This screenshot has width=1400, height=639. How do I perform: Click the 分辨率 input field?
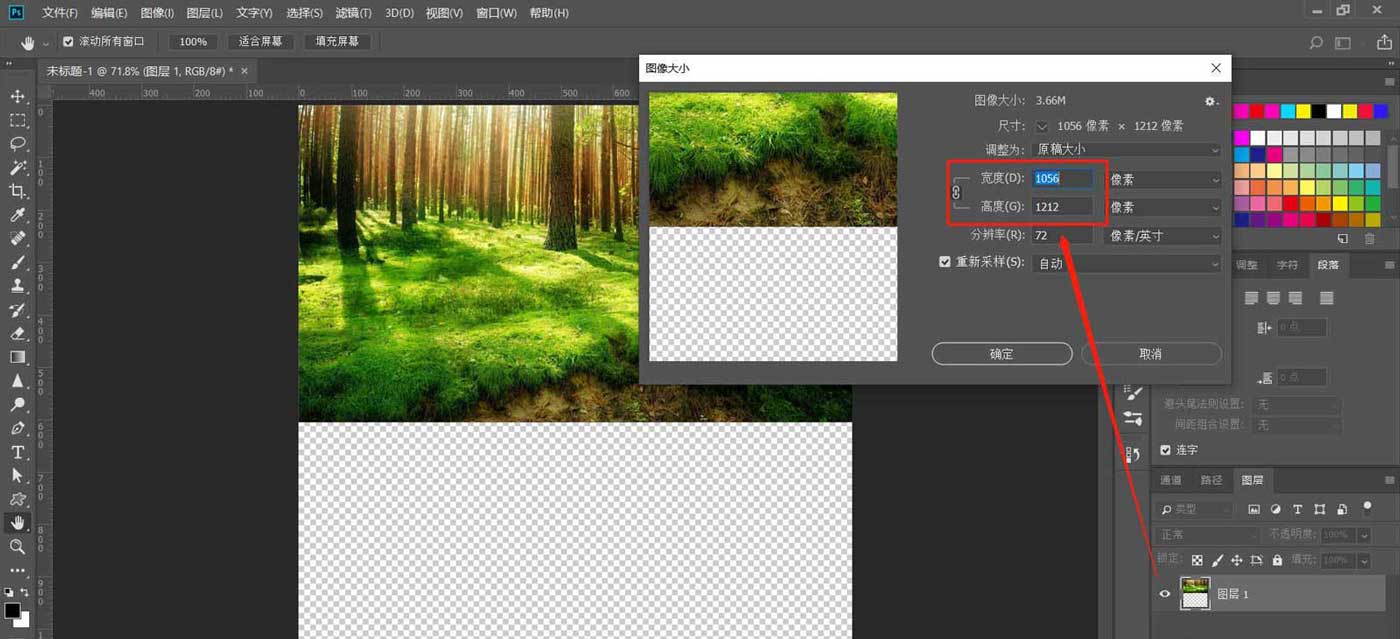(1063, 236)
